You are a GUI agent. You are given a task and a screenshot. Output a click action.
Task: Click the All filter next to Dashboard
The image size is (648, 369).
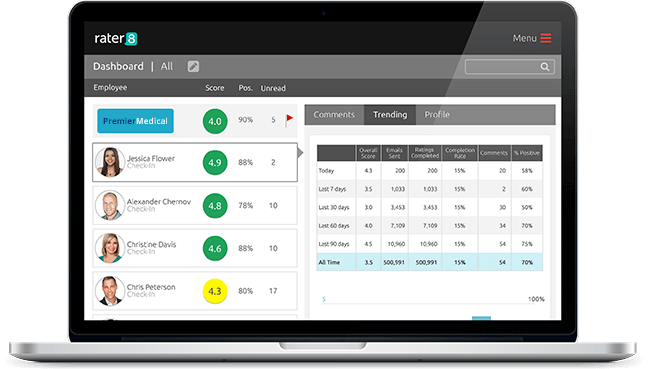coord(167,66)
